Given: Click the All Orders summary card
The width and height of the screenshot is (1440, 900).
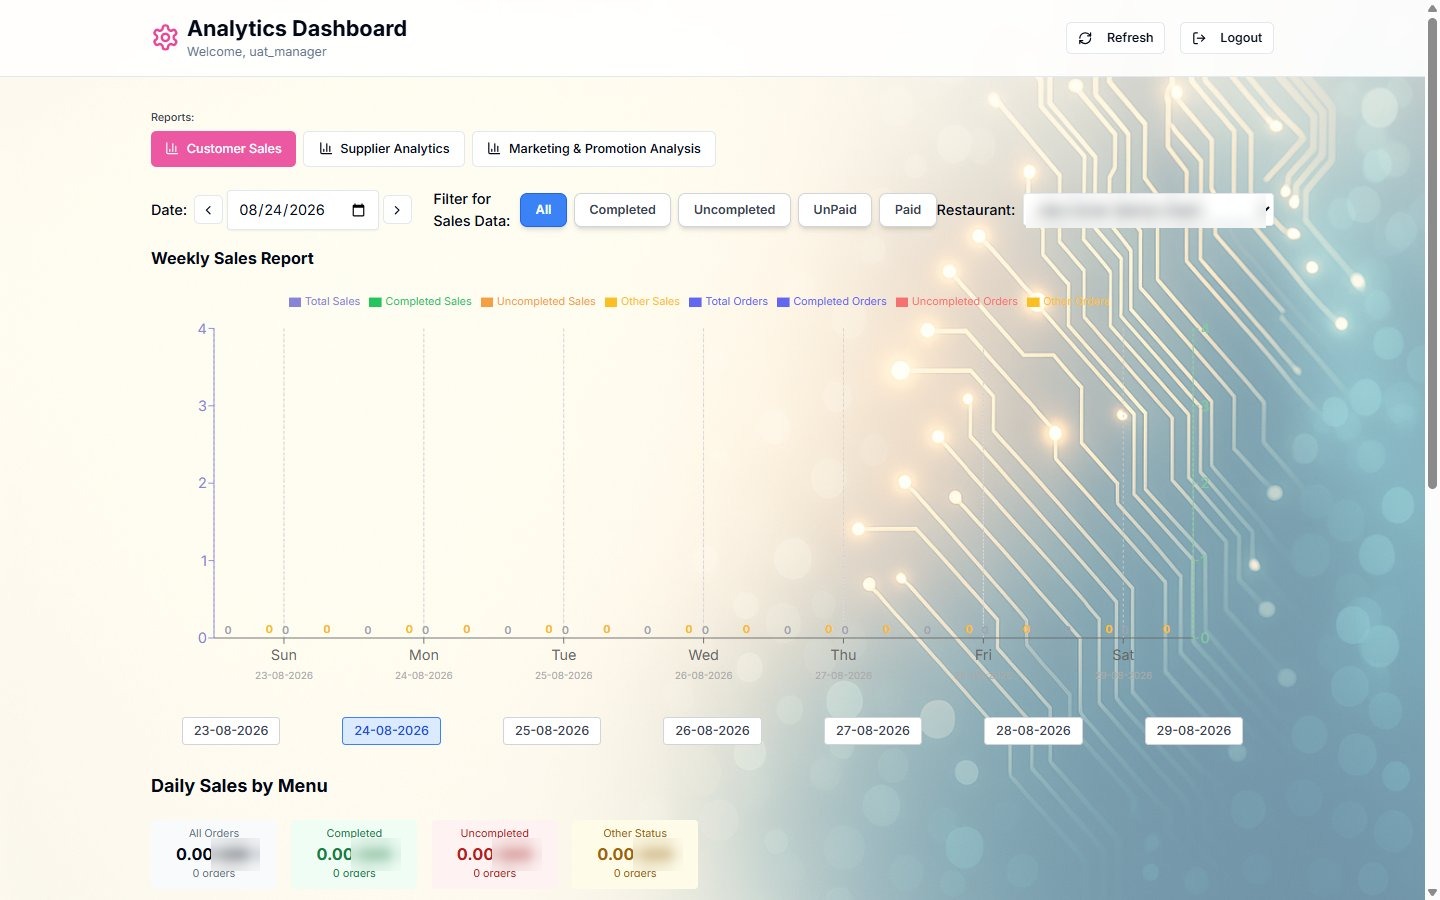Looking at the screenshot, I should click(x=214, y=854).
